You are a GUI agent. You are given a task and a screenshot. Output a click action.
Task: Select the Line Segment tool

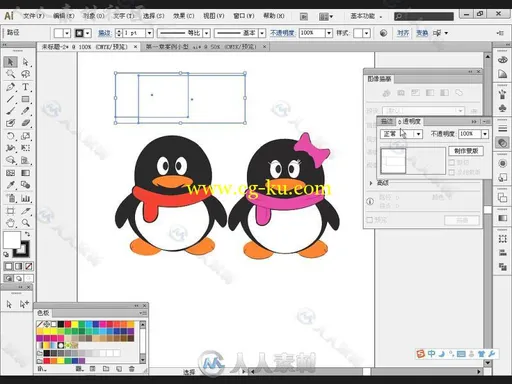click(10, 99)
